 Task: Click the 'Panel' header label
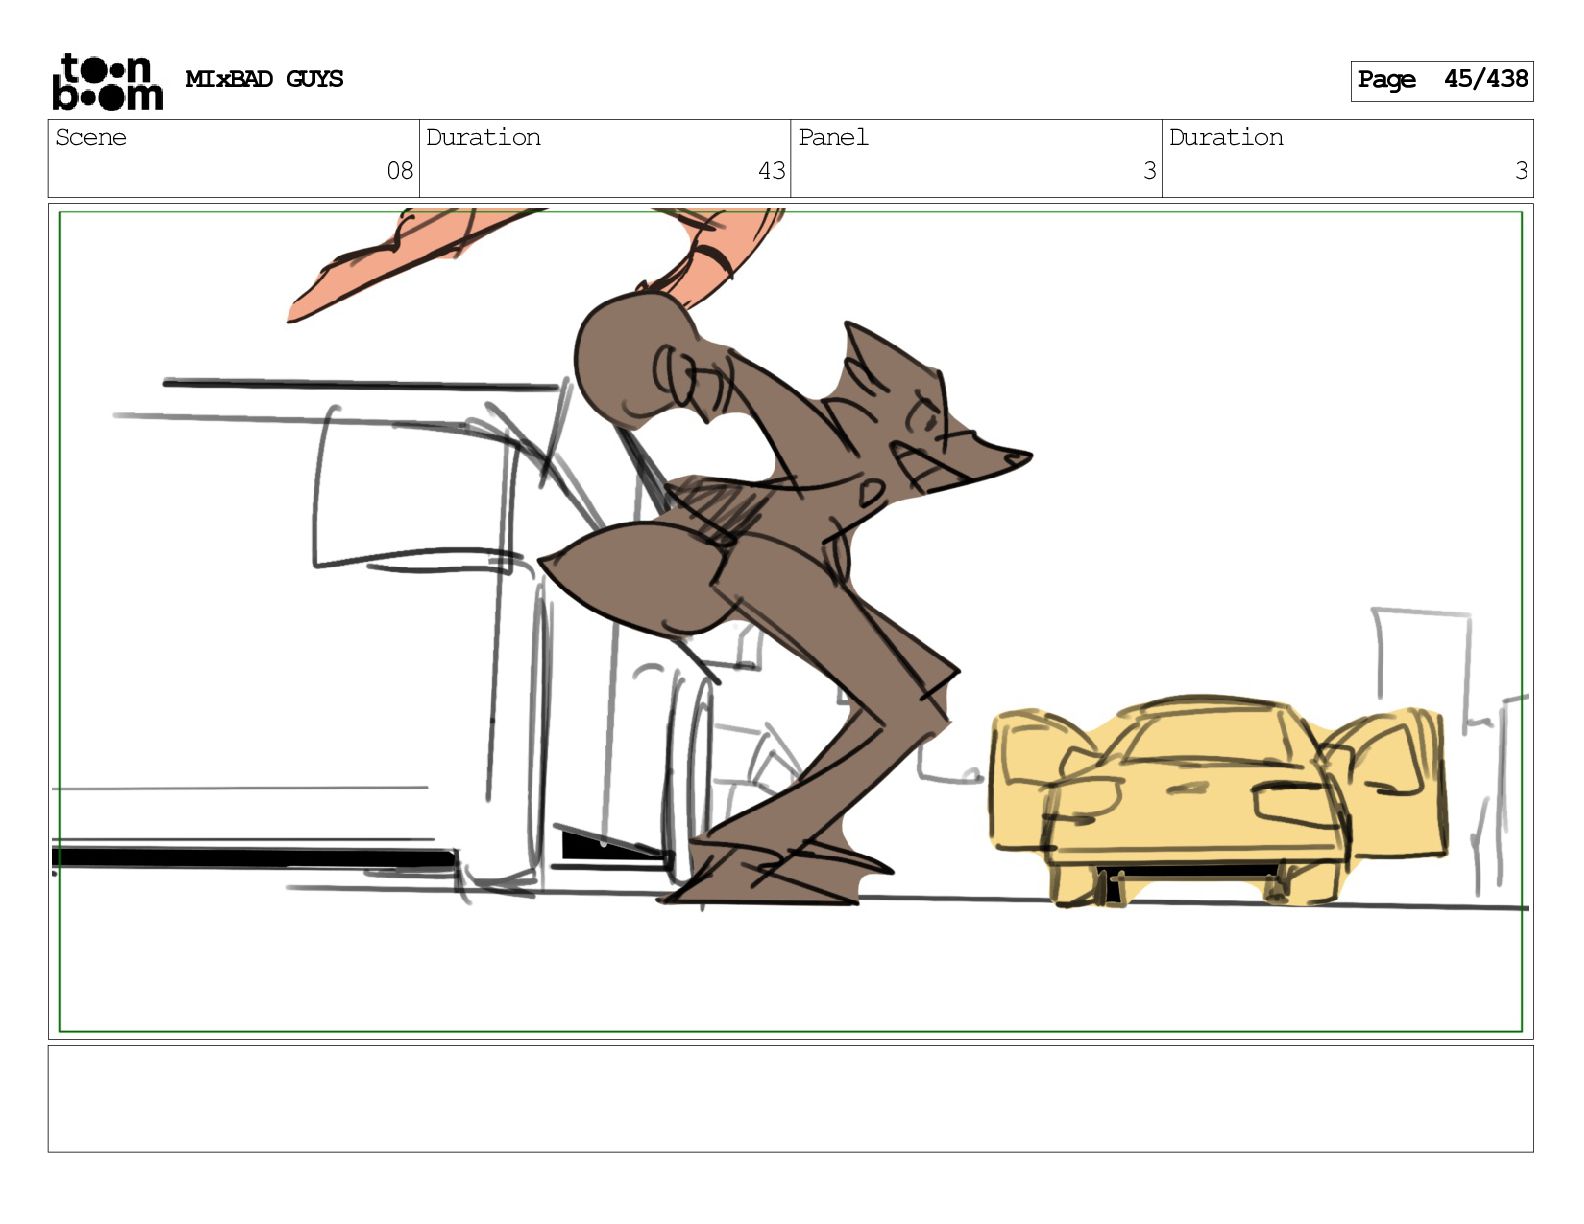tap(833, 137)
